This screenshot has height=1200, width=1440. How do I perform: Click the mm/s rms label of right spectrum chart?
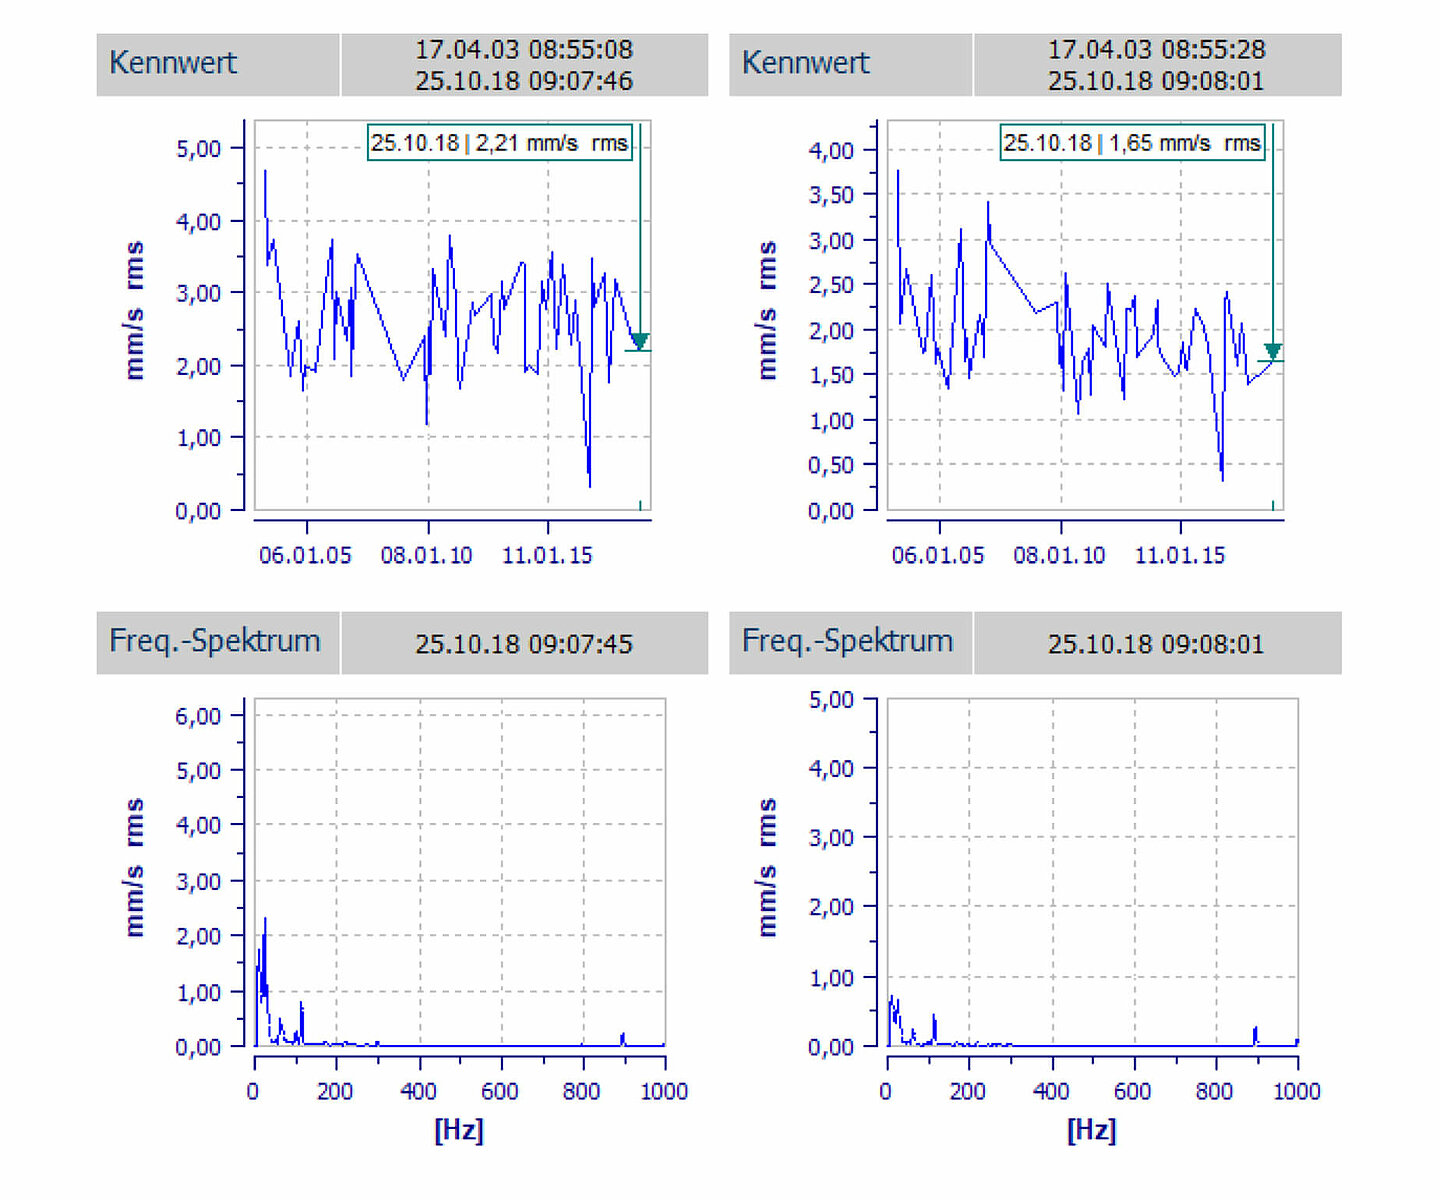[x=767, y=868]
